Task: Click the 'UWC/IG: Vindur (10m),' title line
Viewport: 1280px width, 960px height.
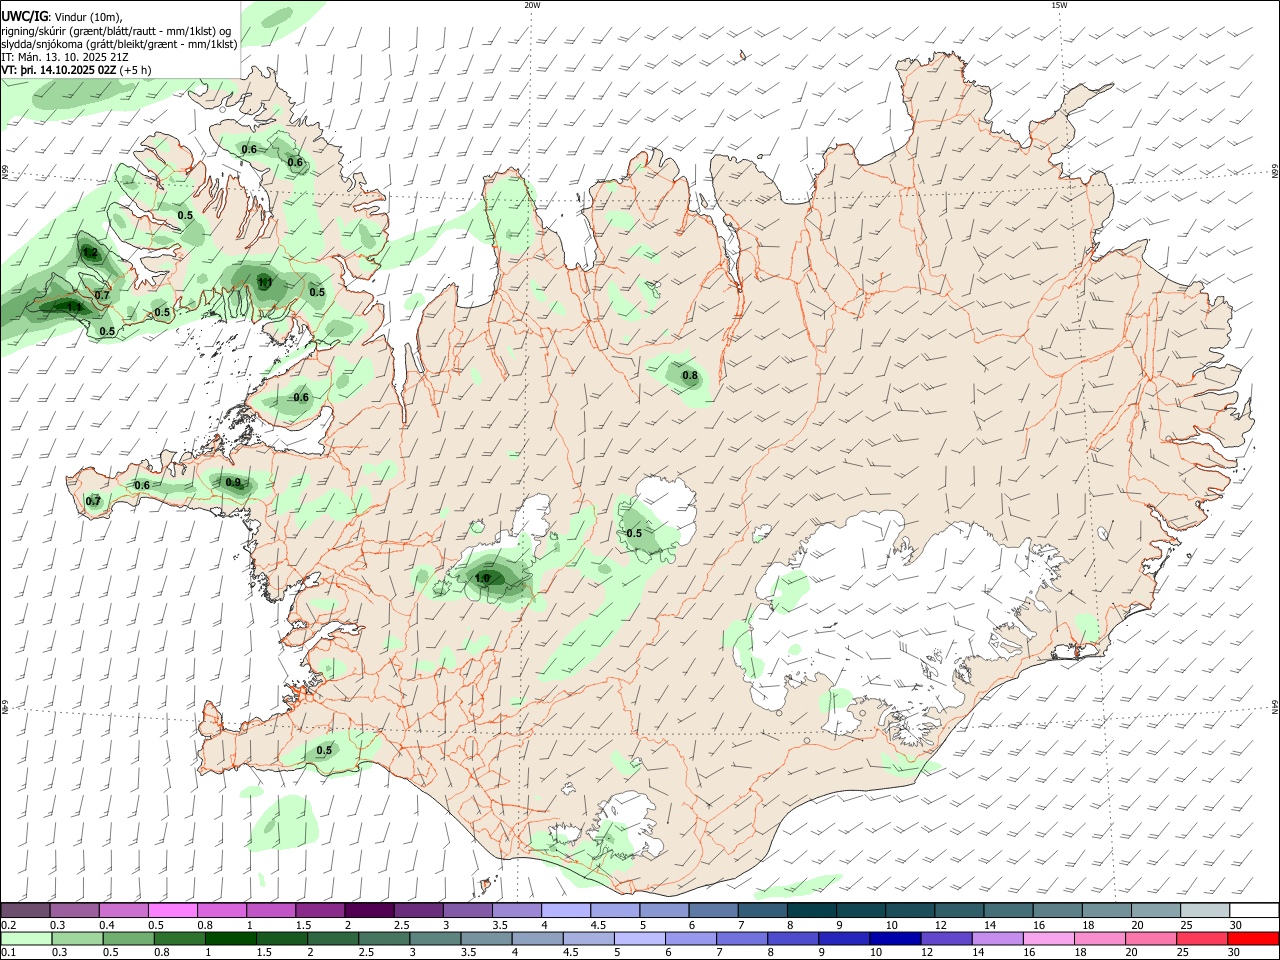Action: (62, 17)
